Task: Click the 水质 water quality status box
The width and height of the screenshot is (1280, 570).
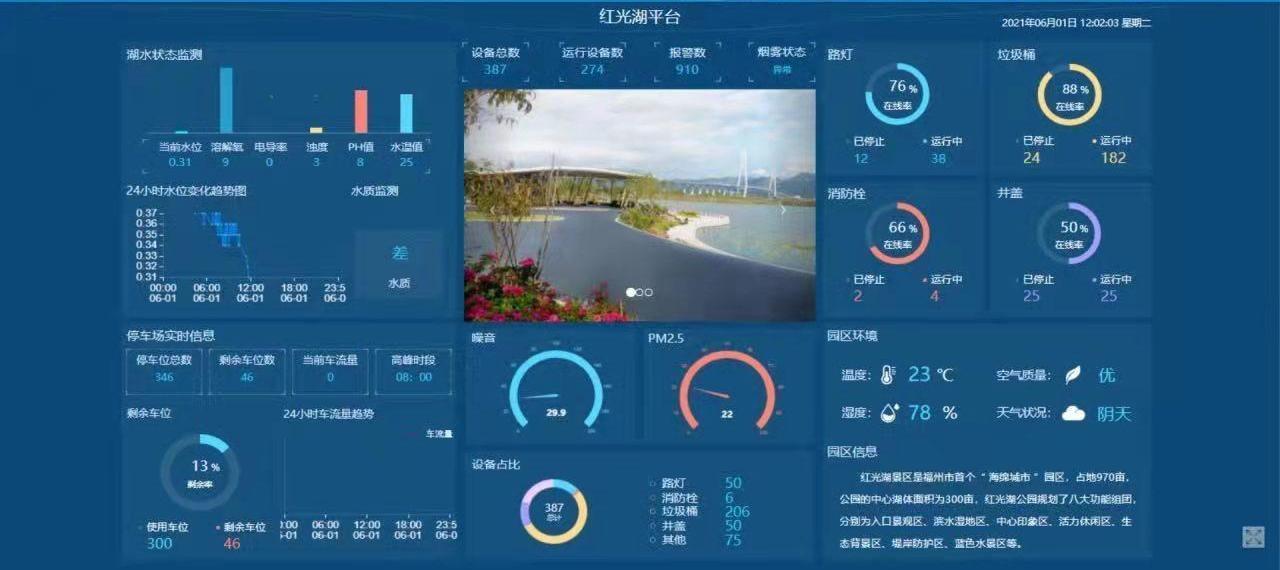Action: [x=399, y=265]
